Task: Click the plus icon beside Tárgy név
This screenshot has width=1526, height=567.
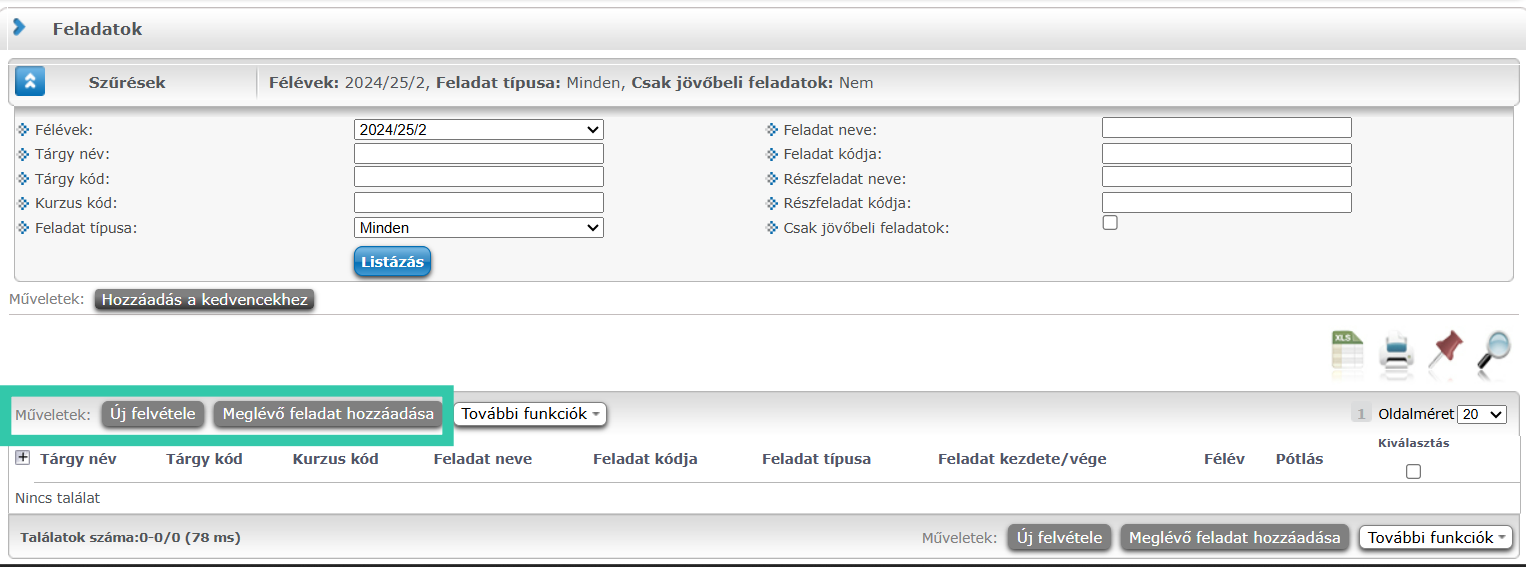Action: (x=23, y=458)
